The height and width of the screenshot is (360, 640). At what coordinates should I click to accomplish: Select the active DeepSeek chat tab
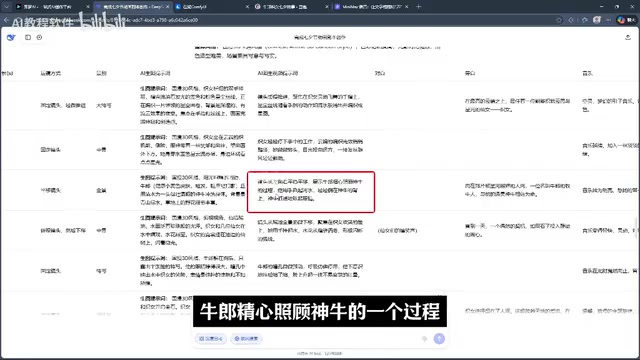coord(133,7)
